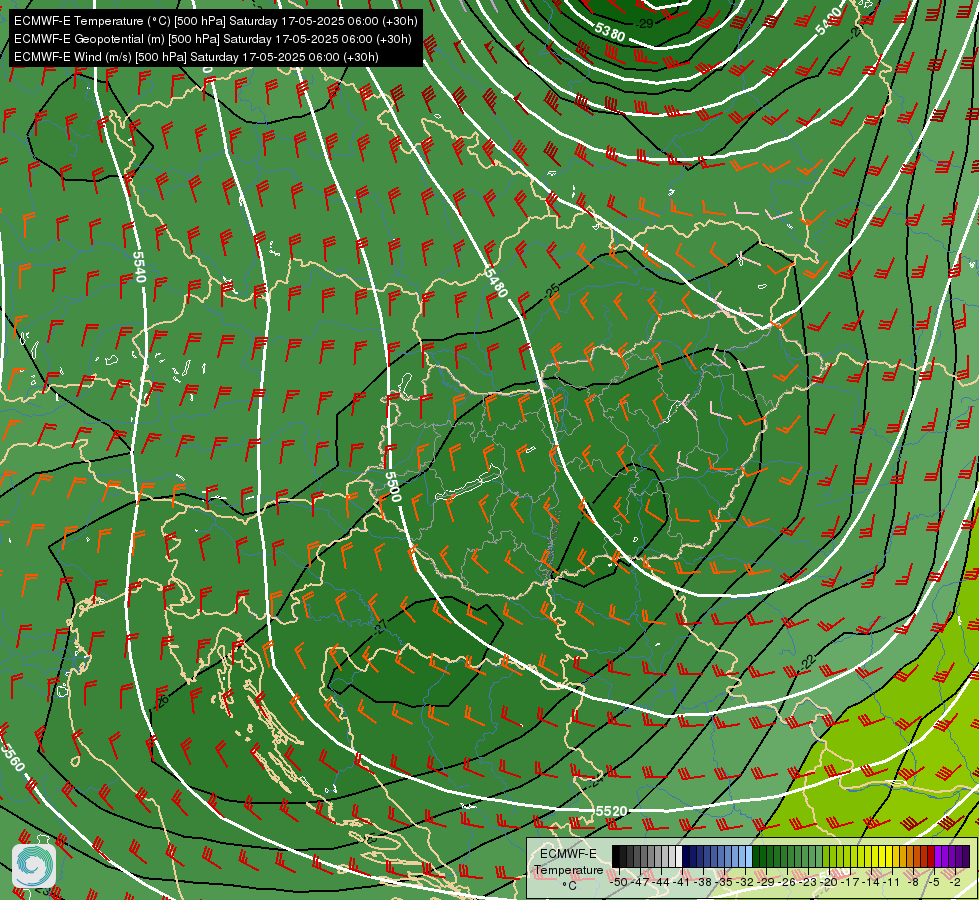Click the -20 legend tick label
The image size is (979, 900).
(829, 882)
